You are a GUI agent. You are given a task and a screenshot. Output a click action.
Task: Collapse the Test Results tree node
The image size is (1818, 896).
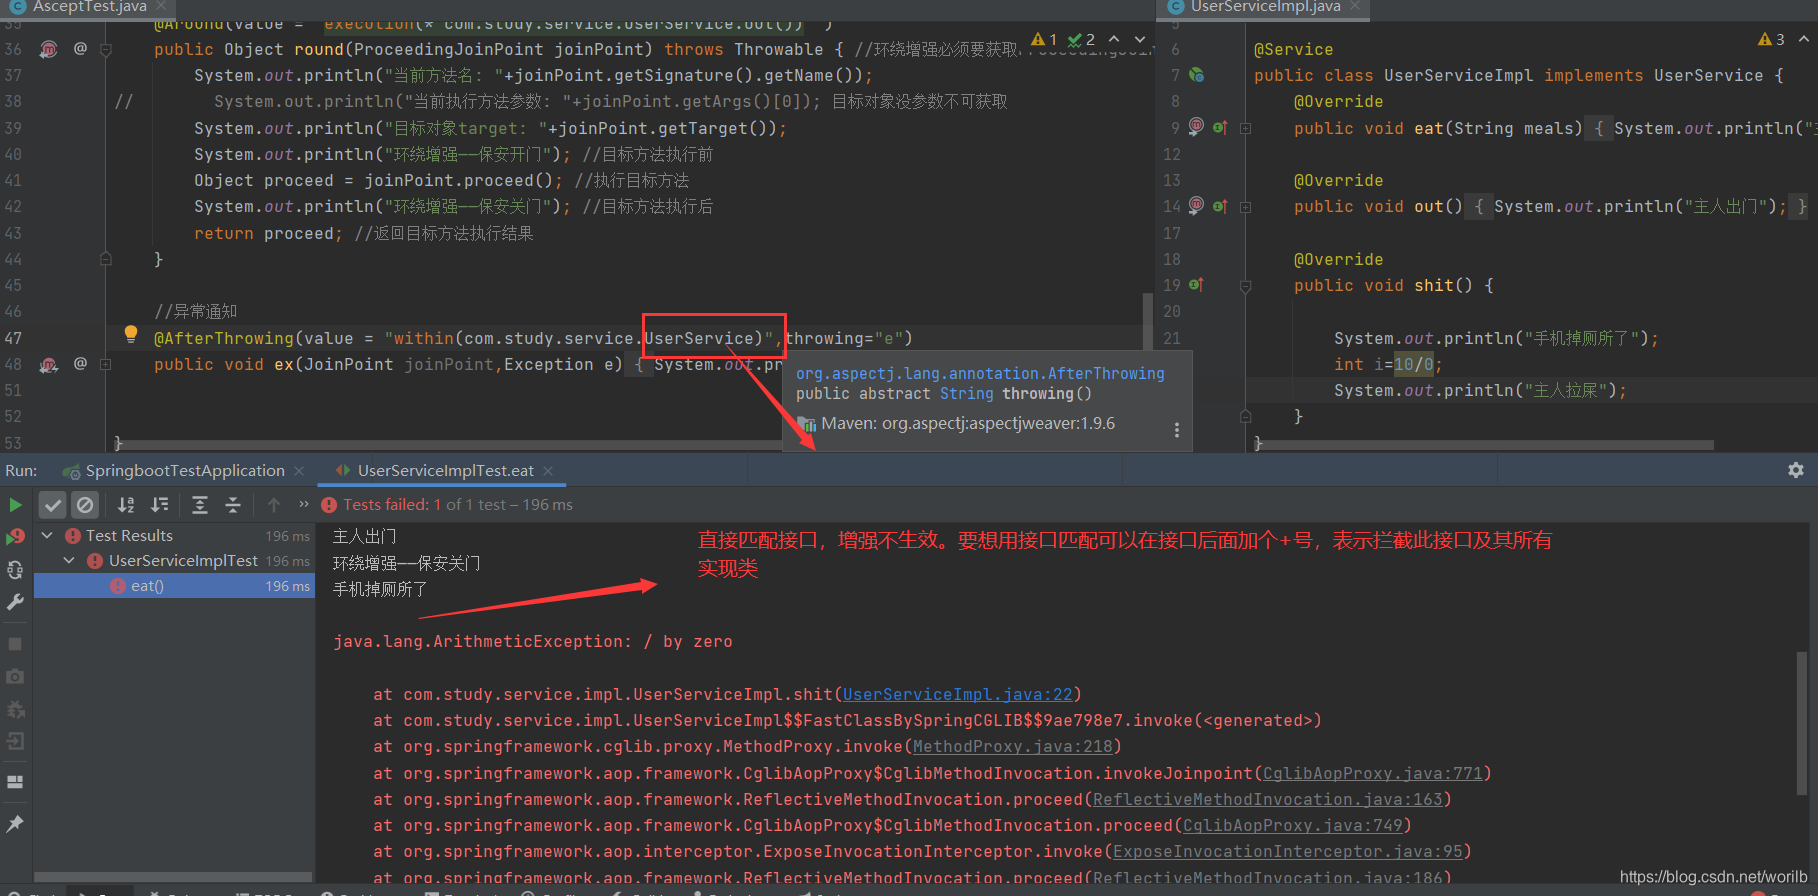click(x=47, y=536)
